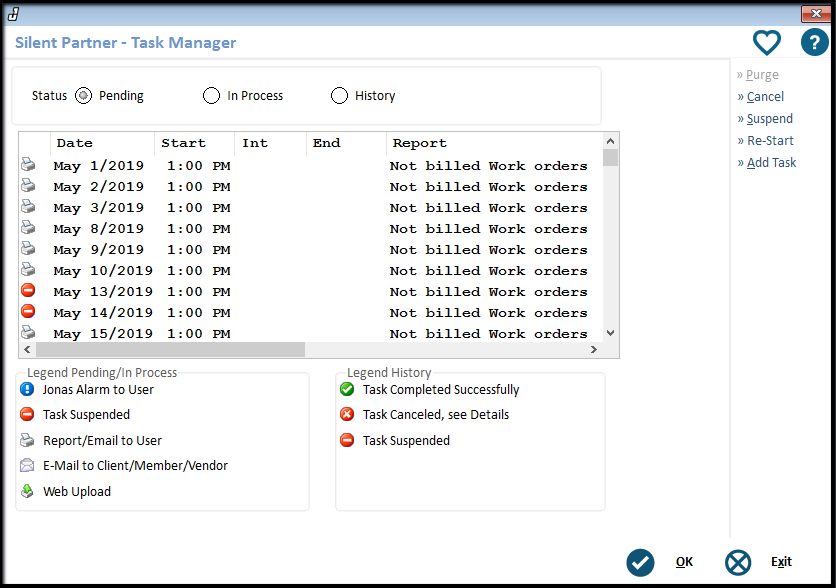The width and height of the screenshot is (836, 588).
Task: Click the Task Suspended icon in the History legend
Action: (x=347, y=440)
